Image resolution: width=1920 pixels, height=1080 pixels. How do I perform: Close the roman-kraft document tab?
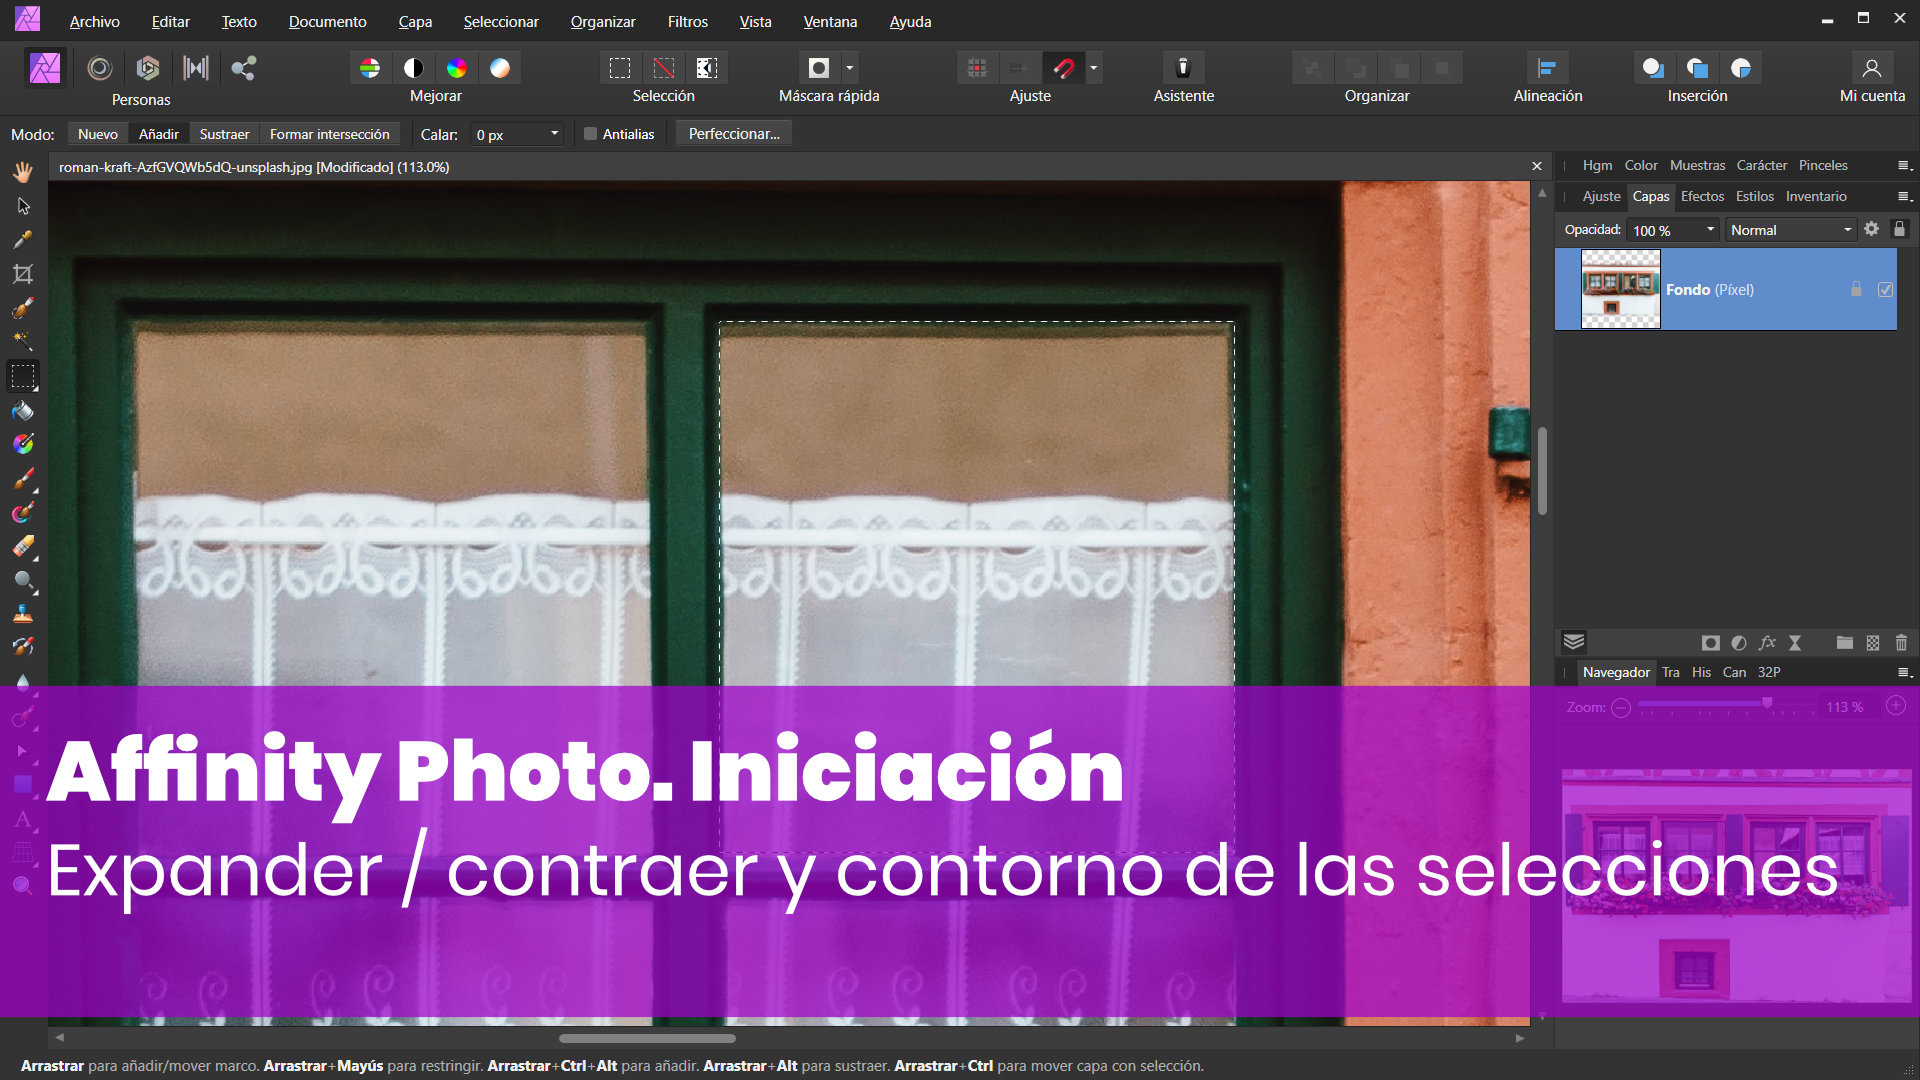[x=1537, y=166]
